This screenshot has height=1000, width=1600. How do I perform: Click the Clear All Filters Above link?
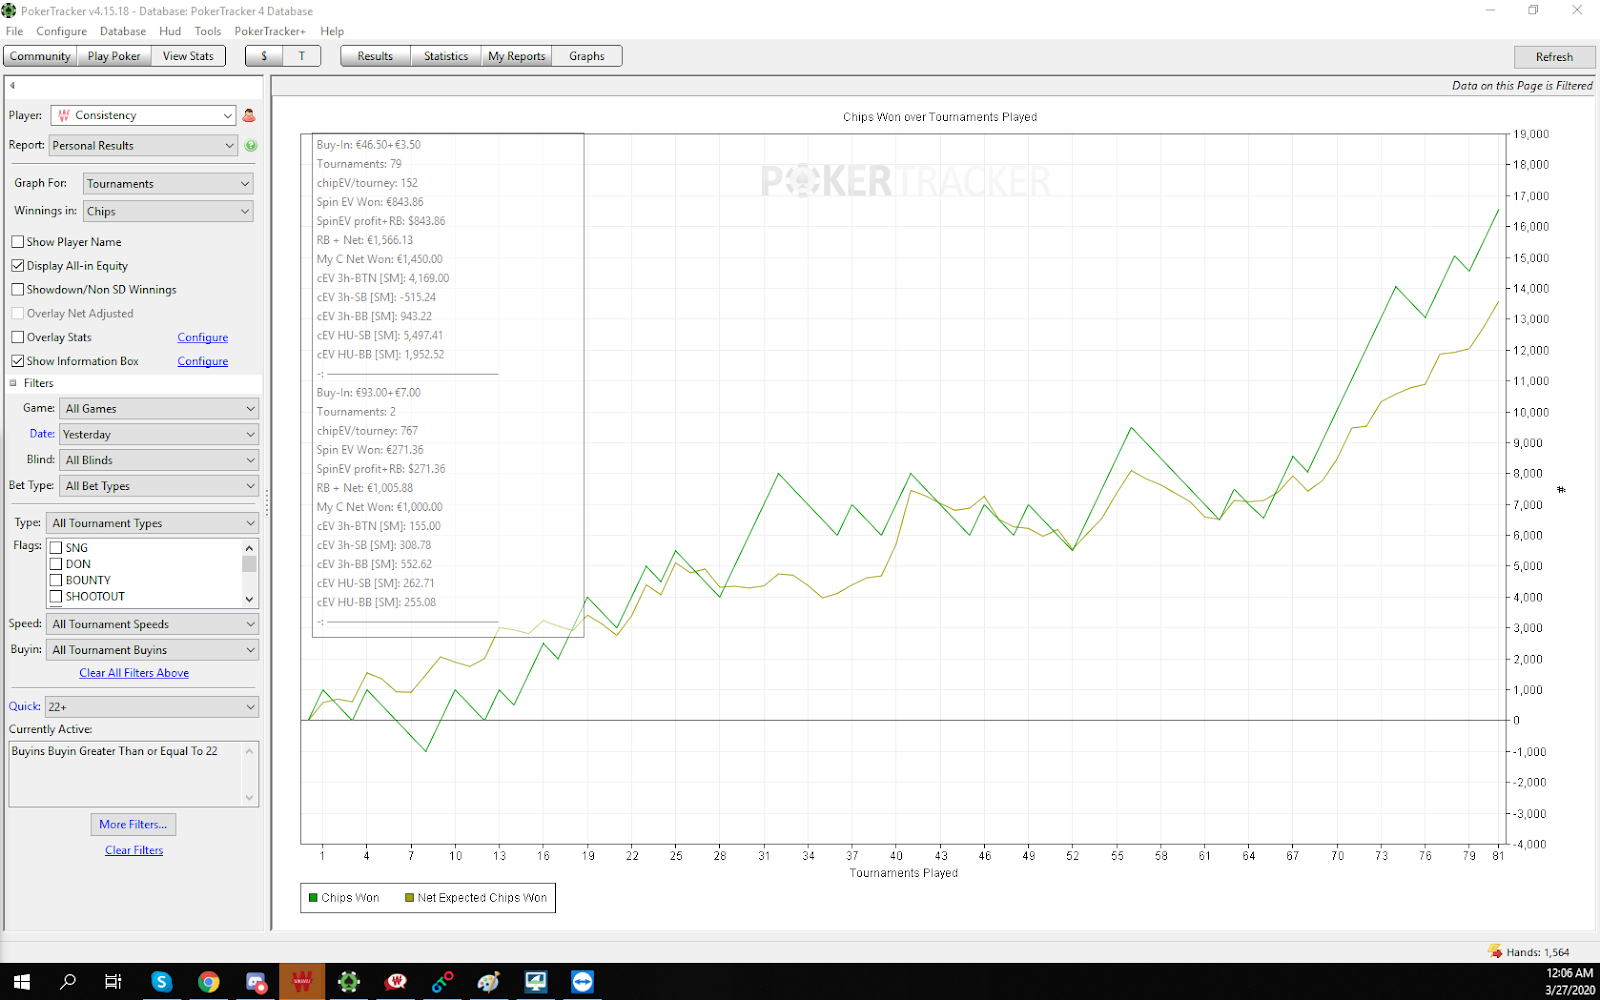coord(134,673)
